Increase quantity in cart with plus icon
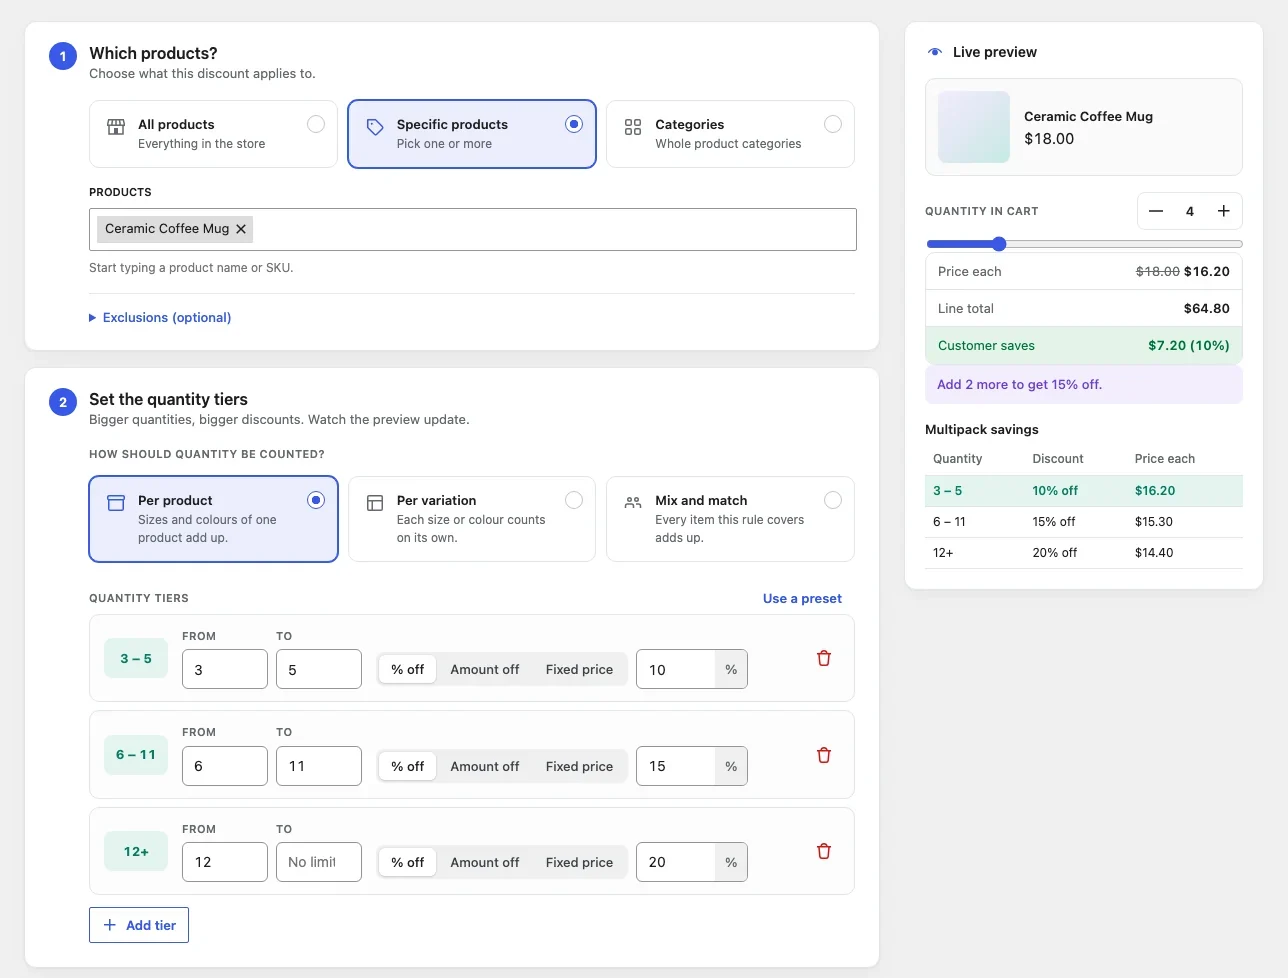Viewport: 1288px width, 978px height. (1223, 211)
